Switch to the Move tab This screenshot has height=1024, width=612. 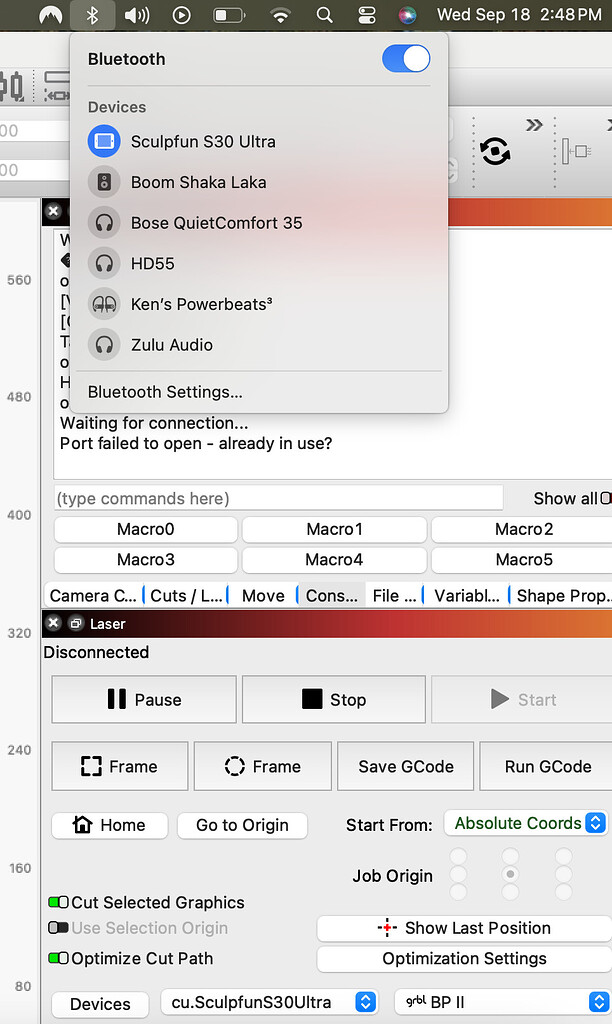[262, 595]
